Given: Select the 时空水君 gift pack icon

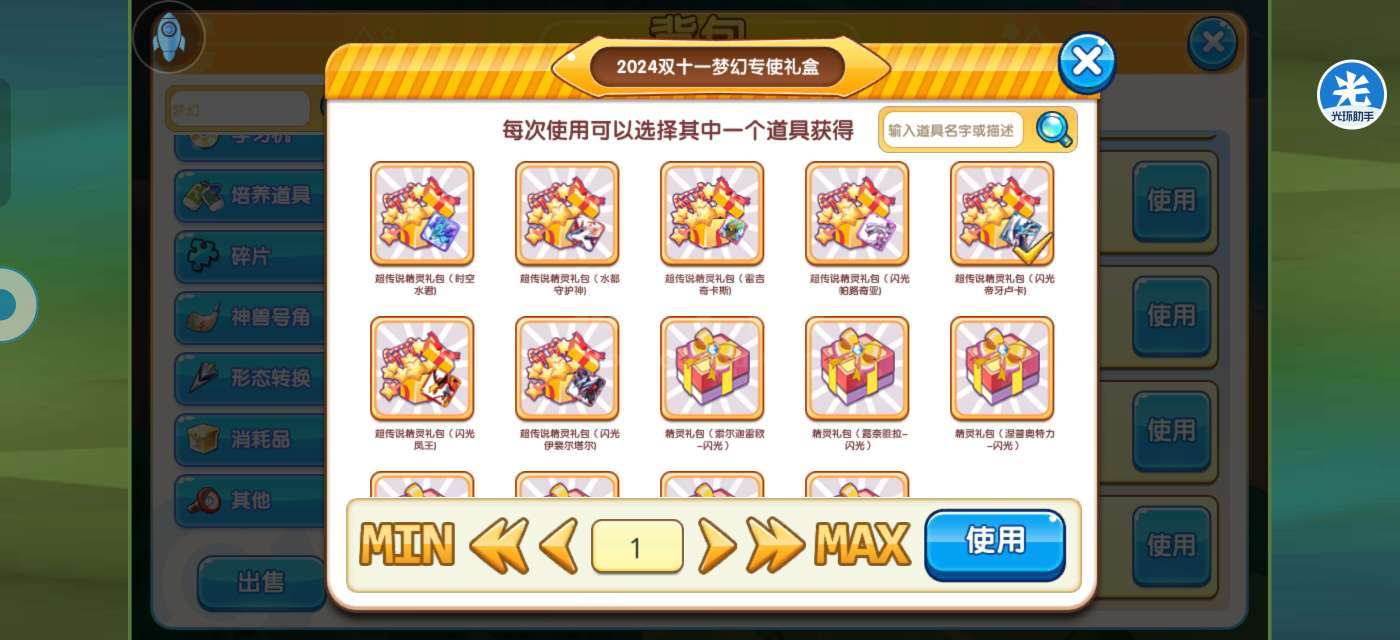Looking at the screenshot, I should coord(422,214).
